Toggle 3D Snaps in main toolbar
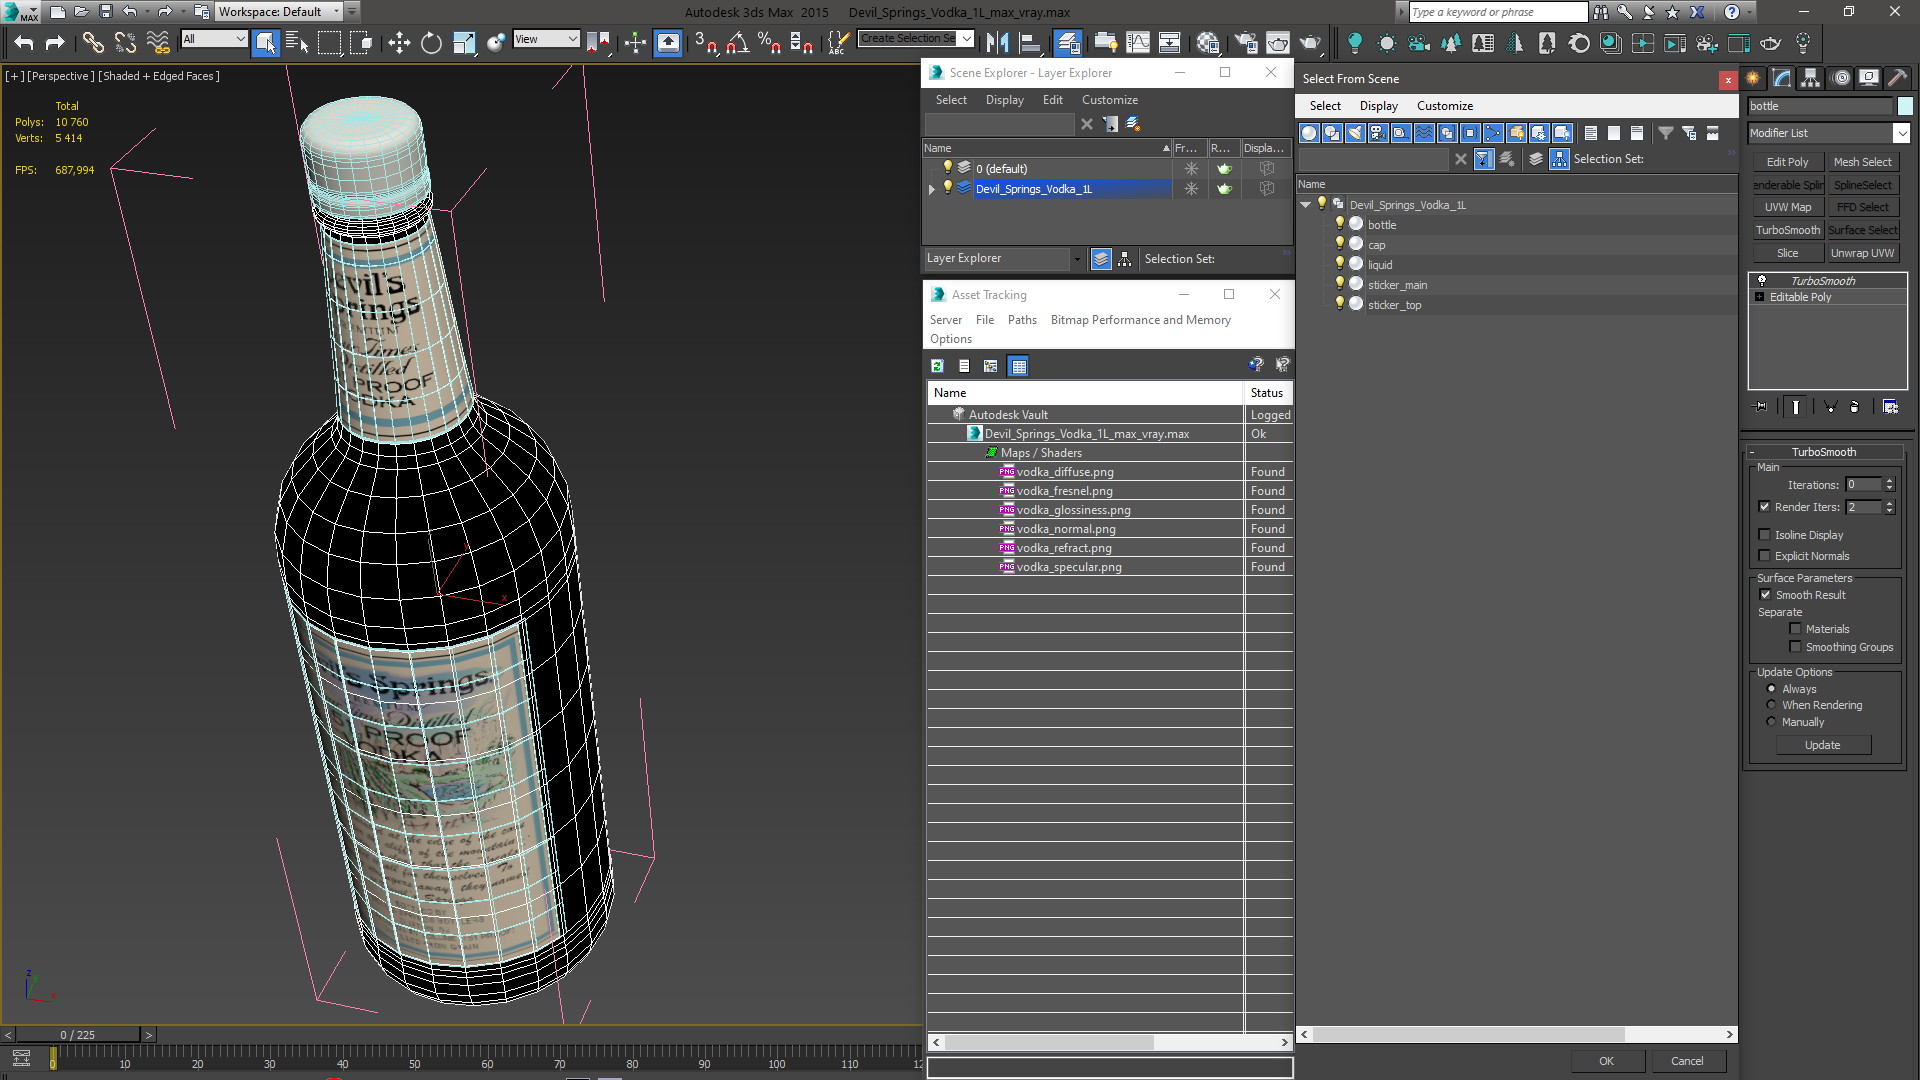 coord(706,42)
